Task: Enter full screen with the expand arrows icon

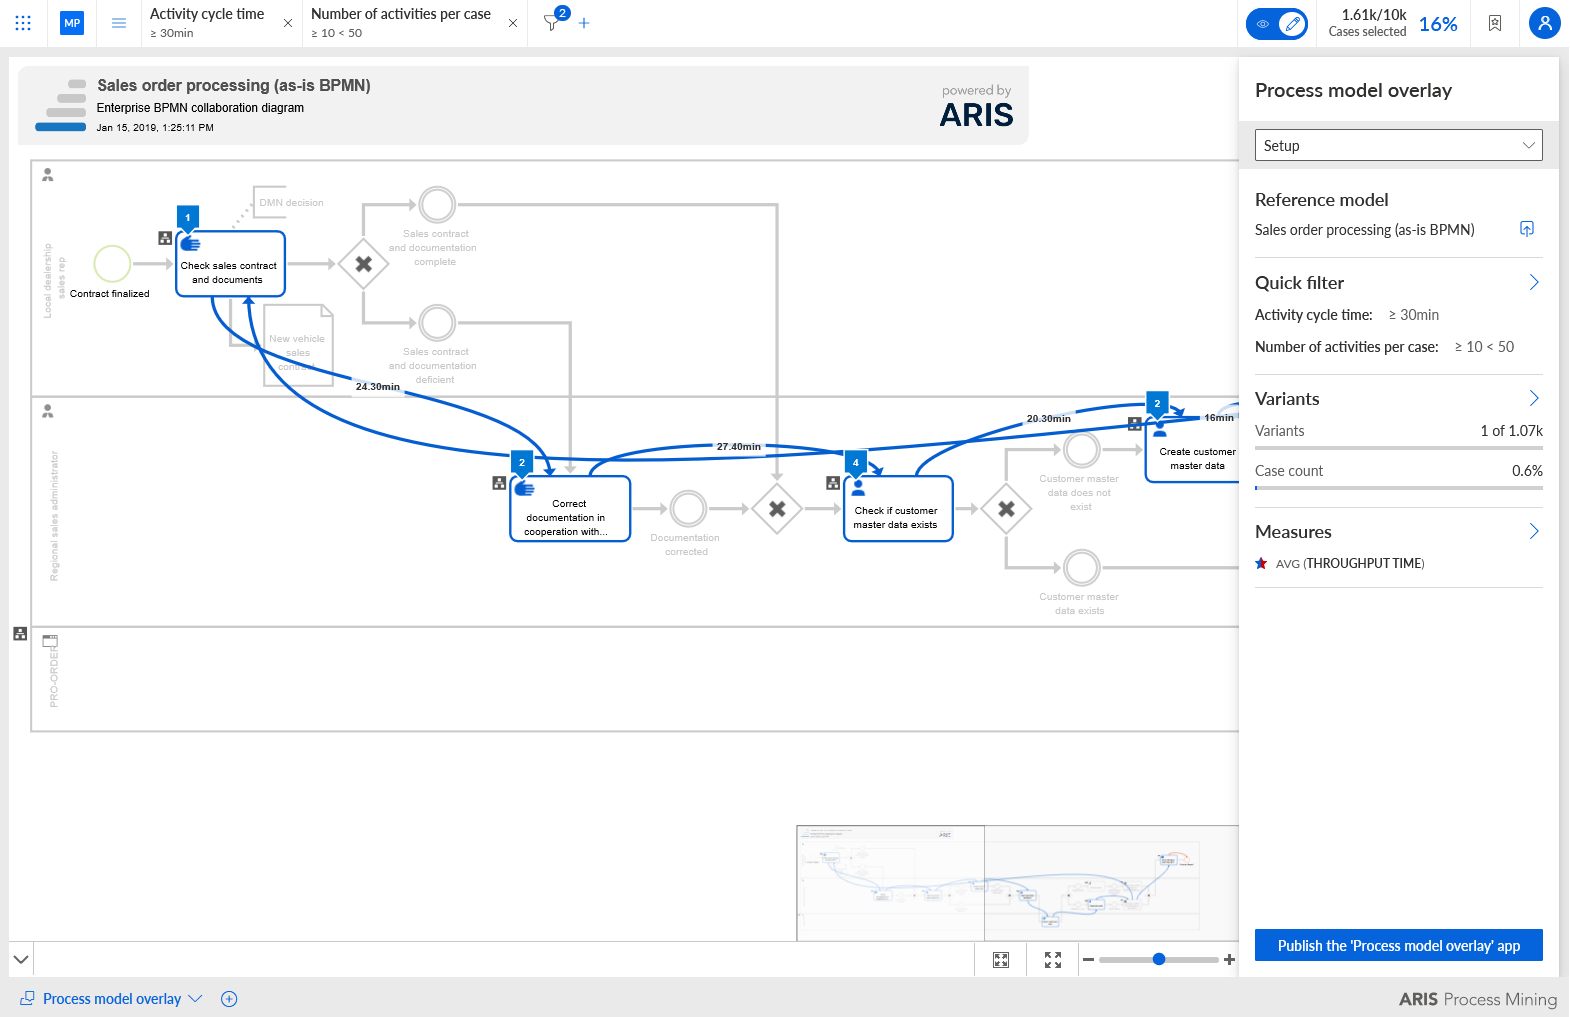Action: coord(1053,960)
